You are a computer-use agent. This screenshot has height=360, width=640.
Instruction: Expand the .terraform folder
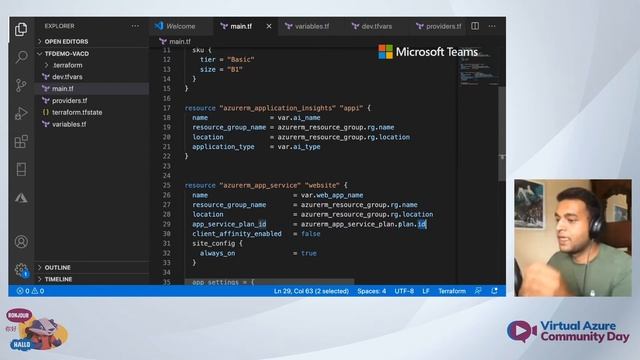[92, 65]
